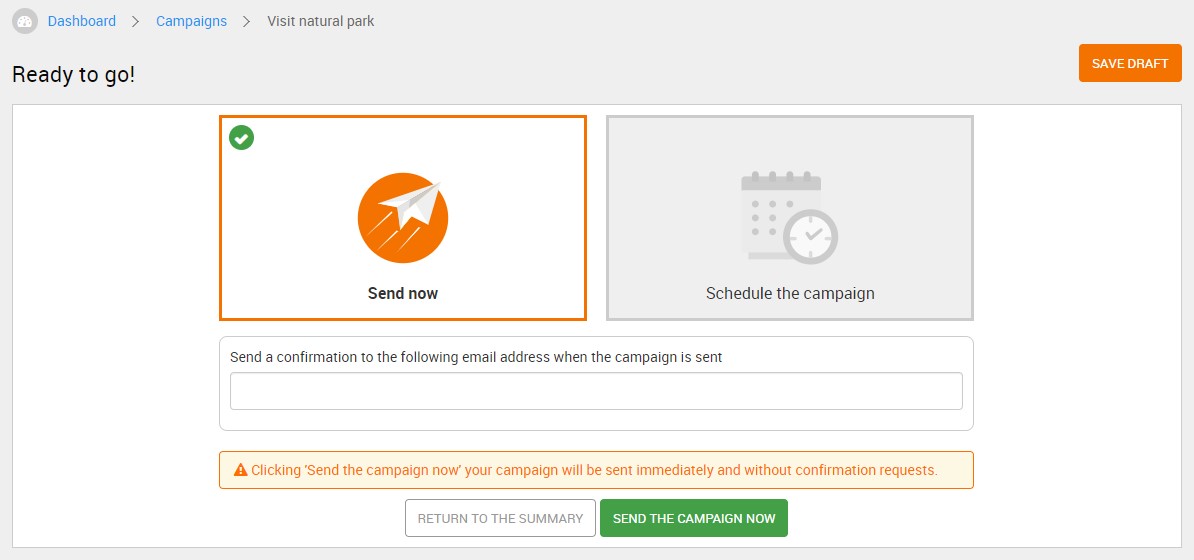Select the Send now option card

403,218
